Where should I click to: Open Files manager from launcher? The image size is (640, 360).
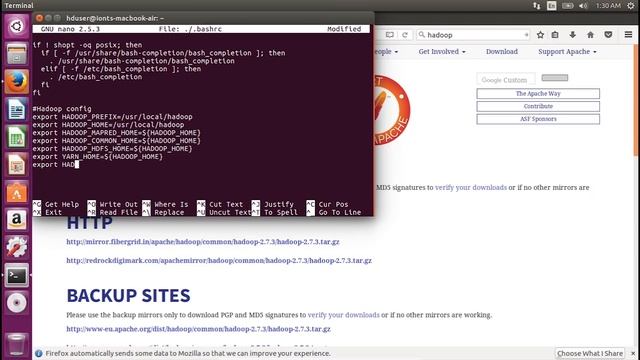16,54
